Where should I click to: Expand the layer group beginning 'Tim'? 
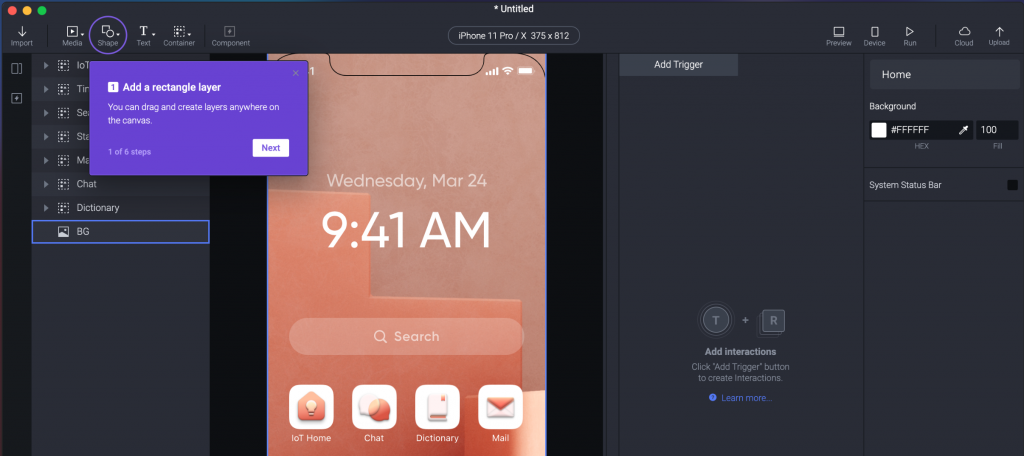(x=46, y=89)
